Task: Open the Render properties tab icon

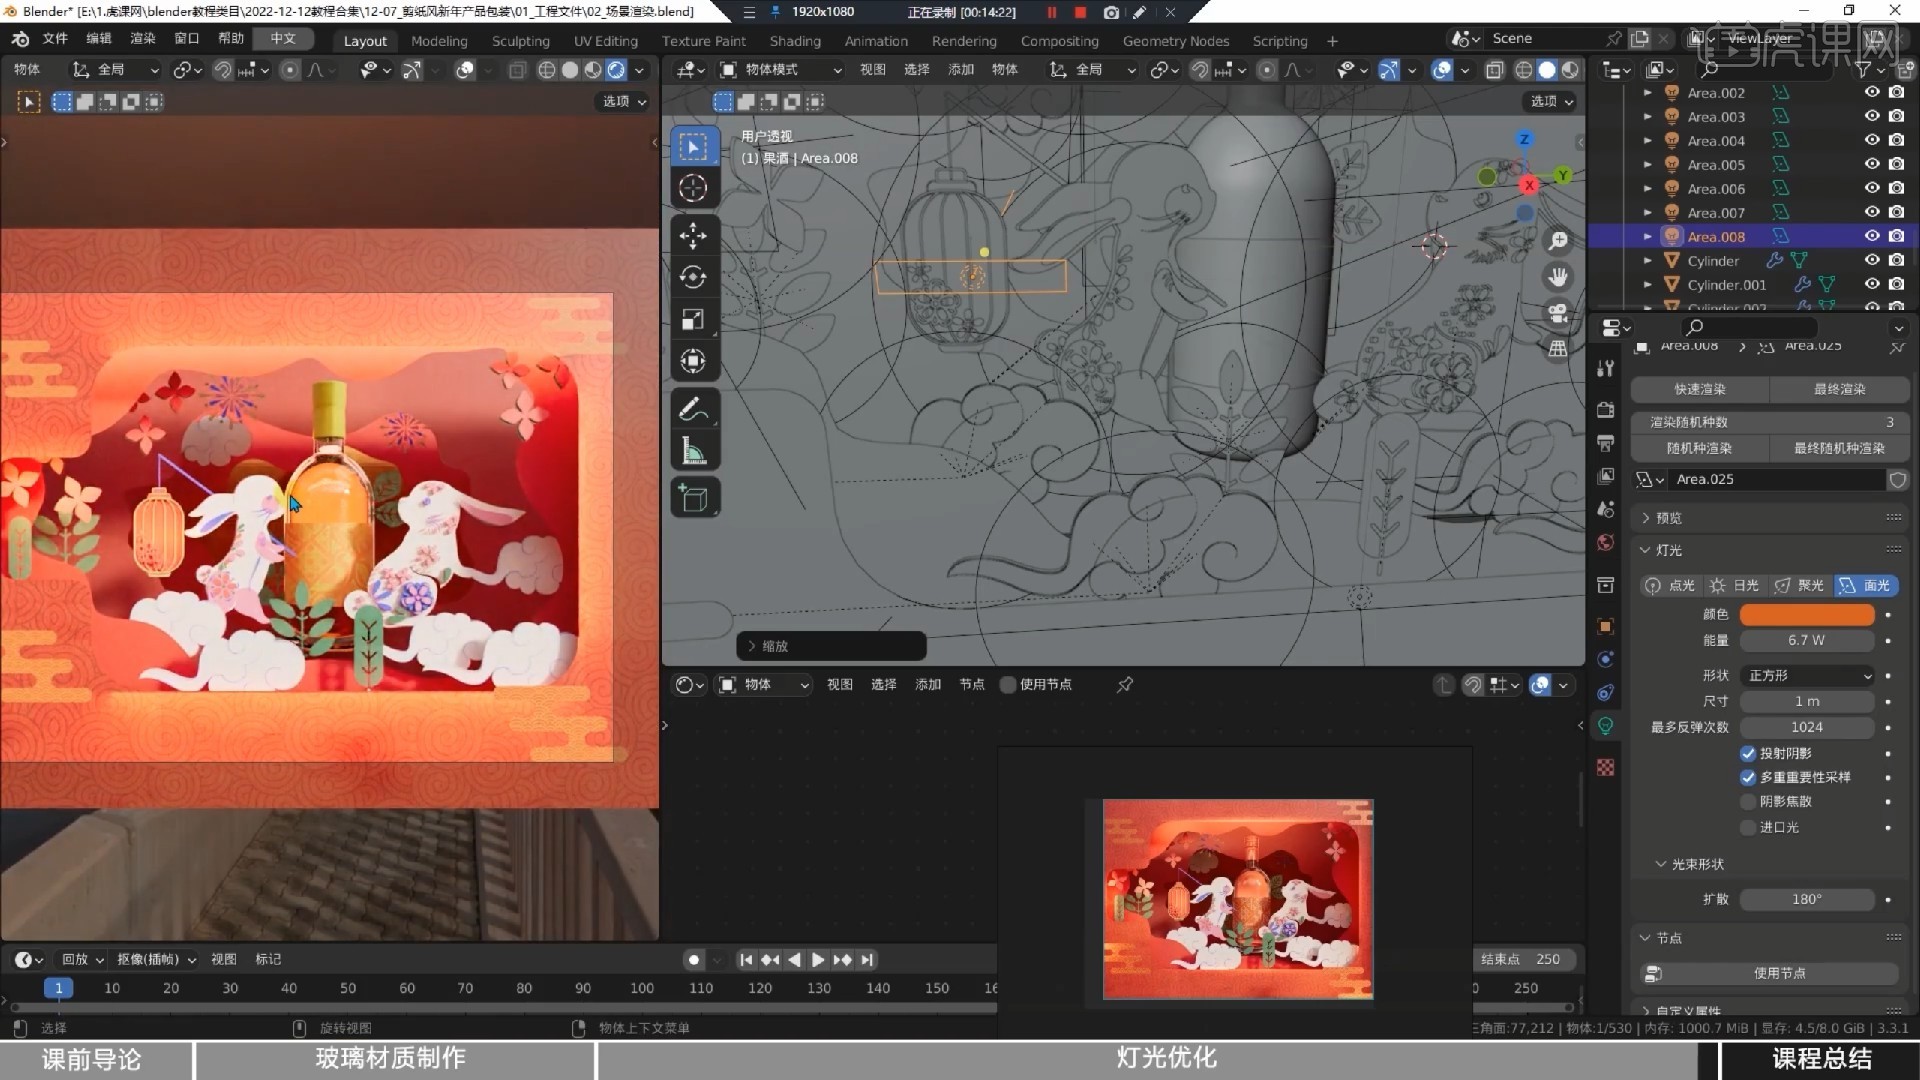Action: (x=1606, y=409)
